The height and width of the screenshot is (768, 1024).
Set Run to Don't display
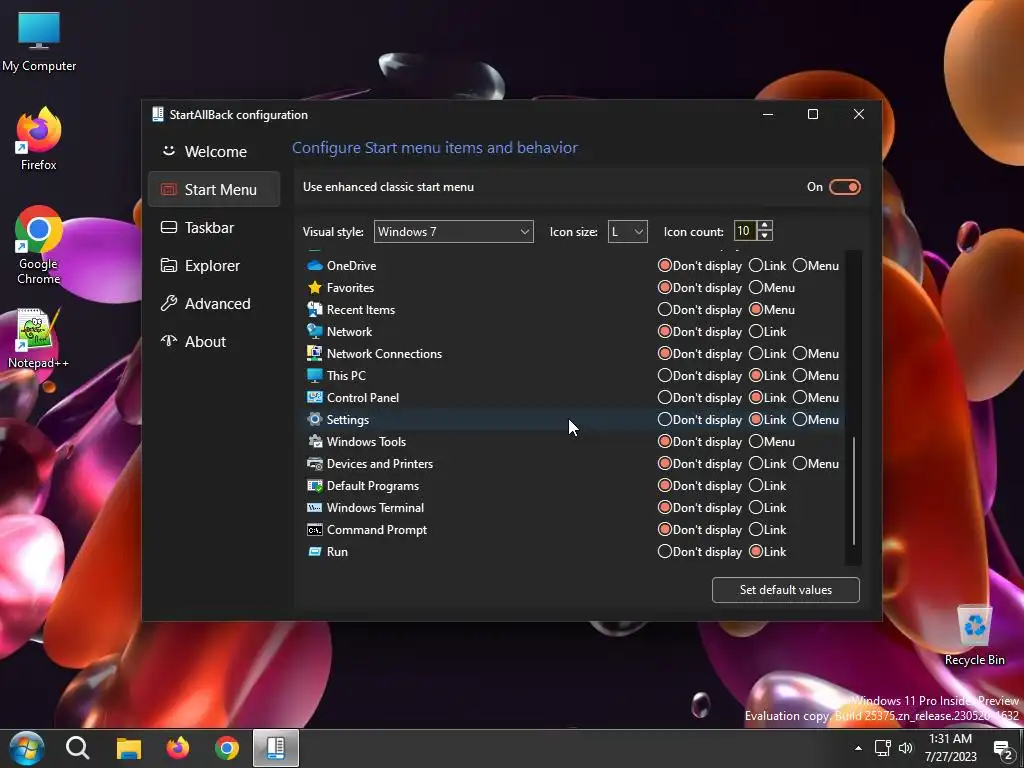[x=665, y=552]
